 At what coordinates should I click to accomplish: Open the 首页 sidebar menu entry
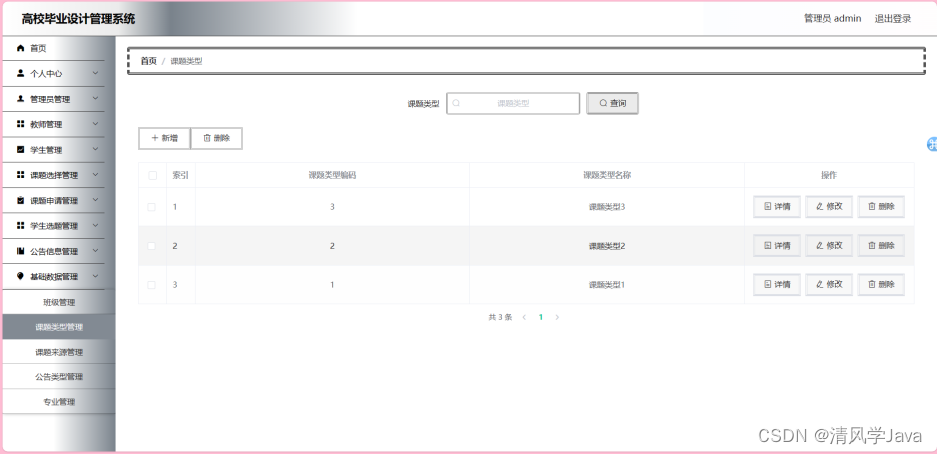(53, 48)
